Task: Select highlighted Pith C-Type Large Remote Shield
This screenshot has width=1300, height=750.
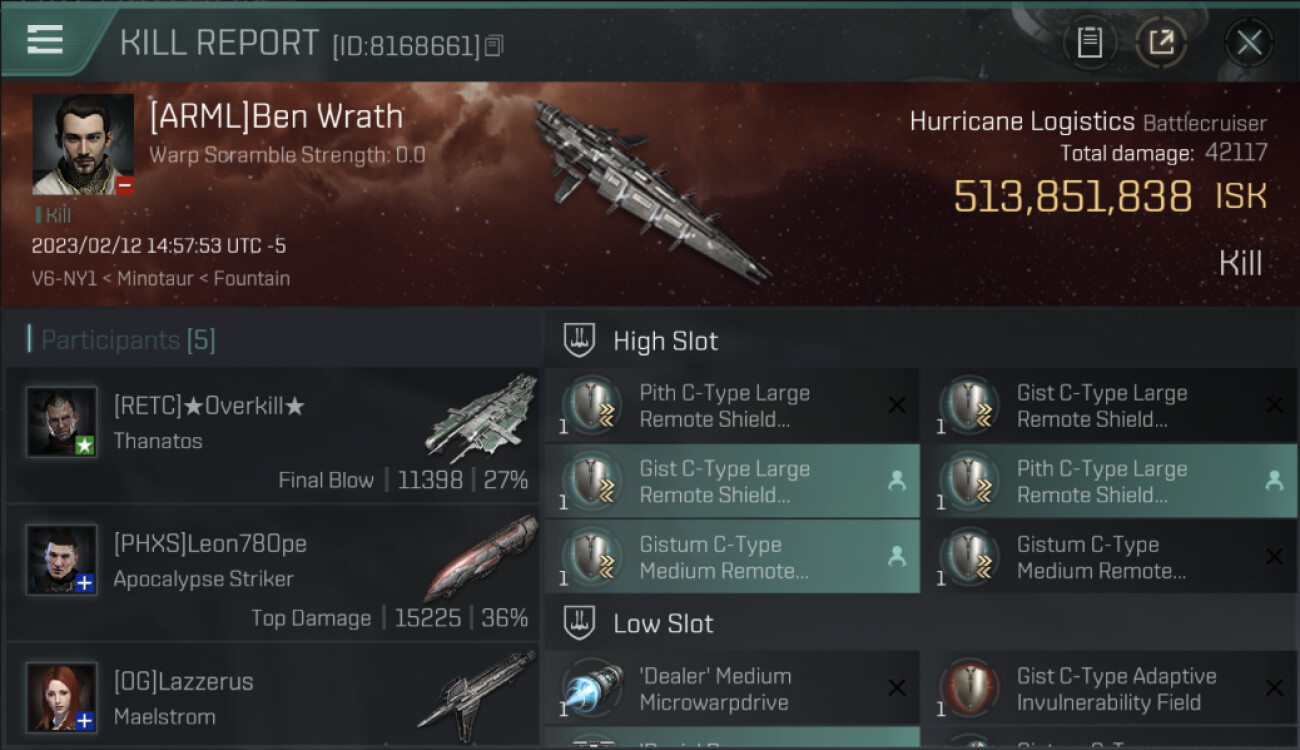Action: [1109, 481]
